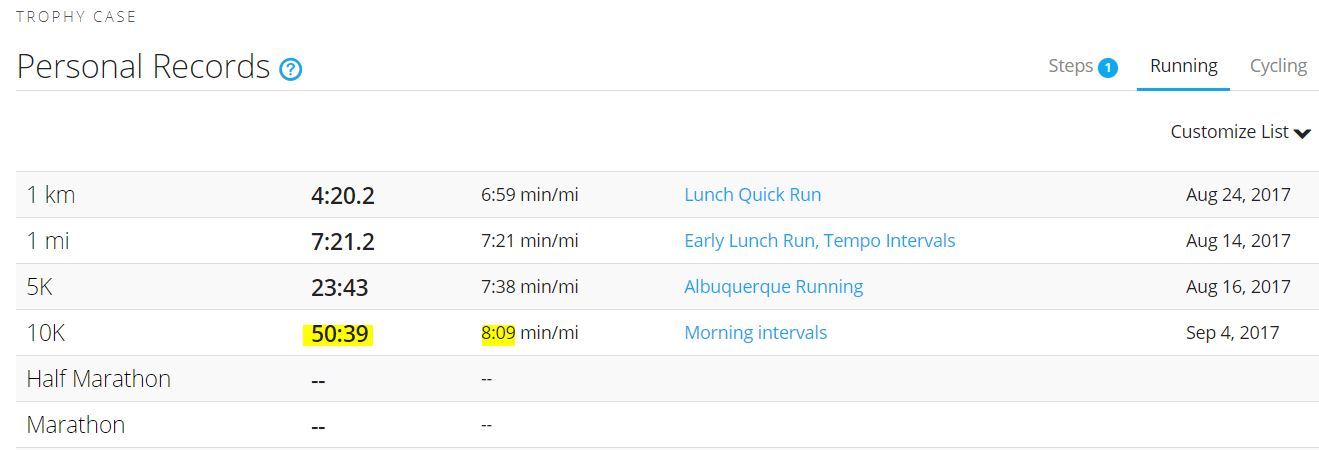1319x450 pixels.
Task: Click the highlighted 50:39 10K time
Action: 339,334
